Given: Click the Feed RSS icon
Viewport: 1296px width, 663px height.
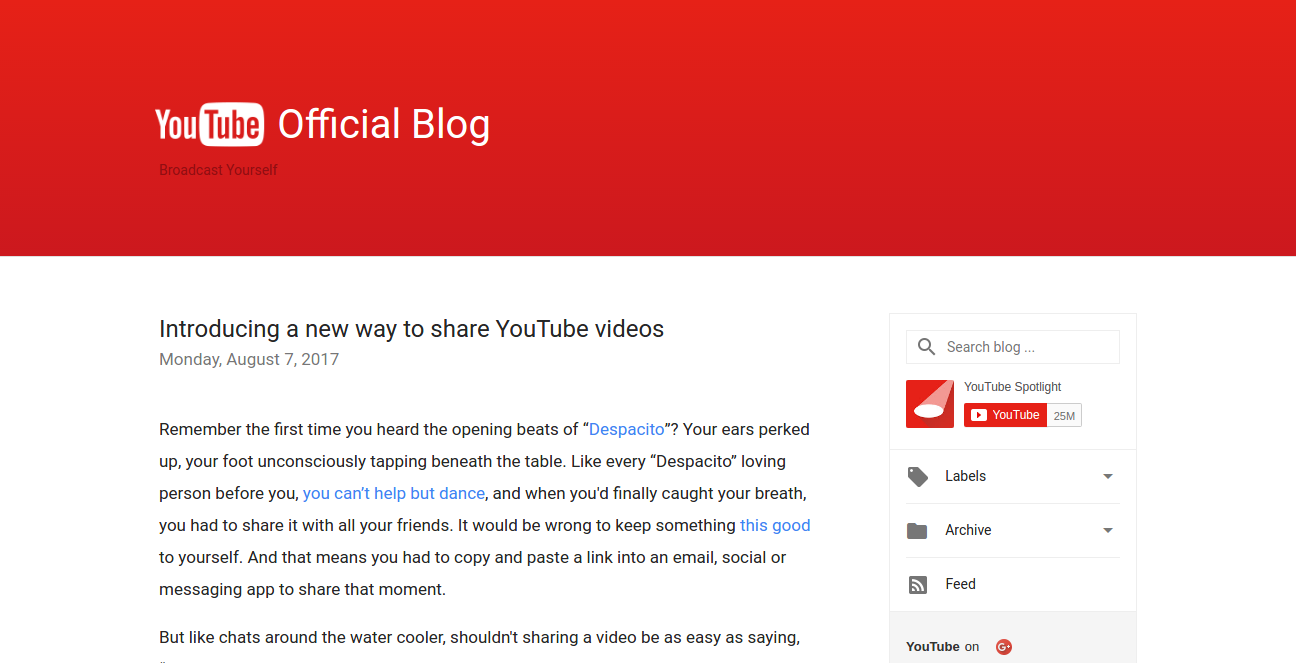Looking at the screenshot, I should 917,585.
